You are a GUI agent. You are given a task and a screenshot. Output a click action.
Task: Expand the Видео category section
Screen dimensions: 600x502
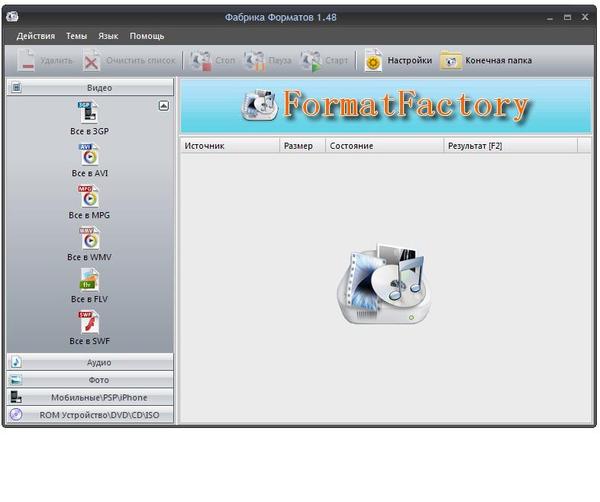(x=90, y=88)
